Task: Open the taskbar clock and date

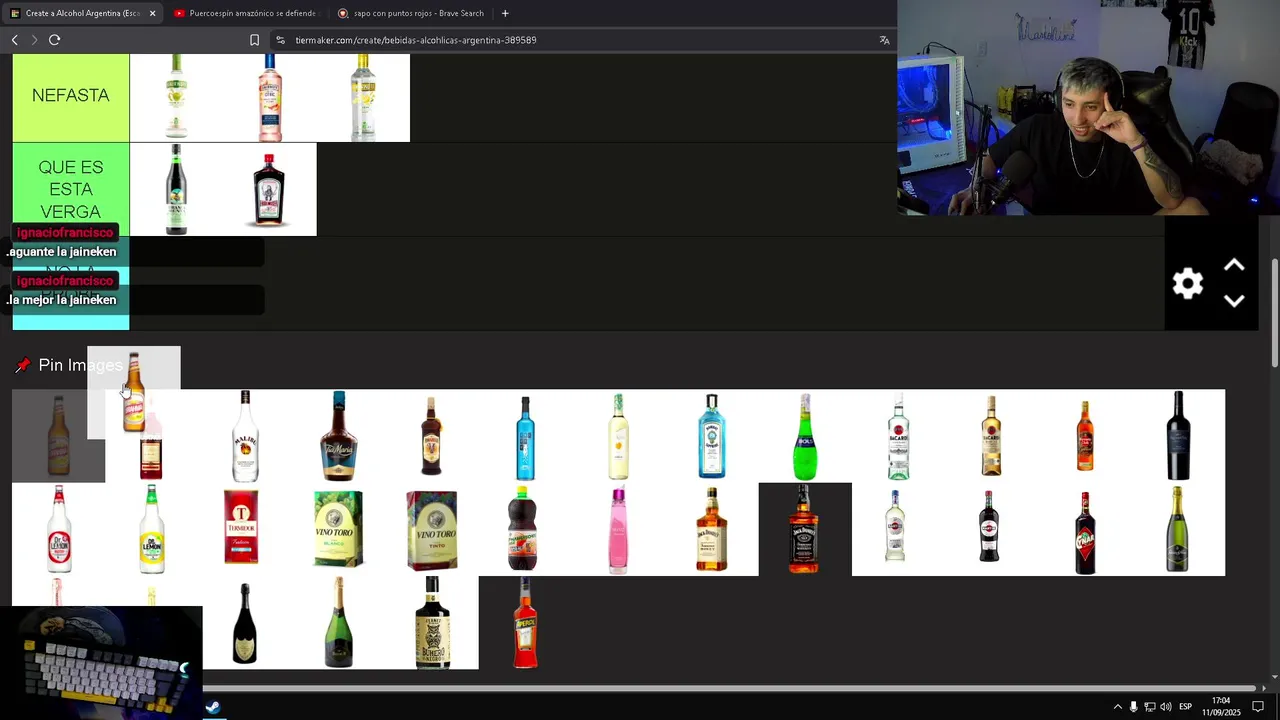Action: (x=1221, y=707)
